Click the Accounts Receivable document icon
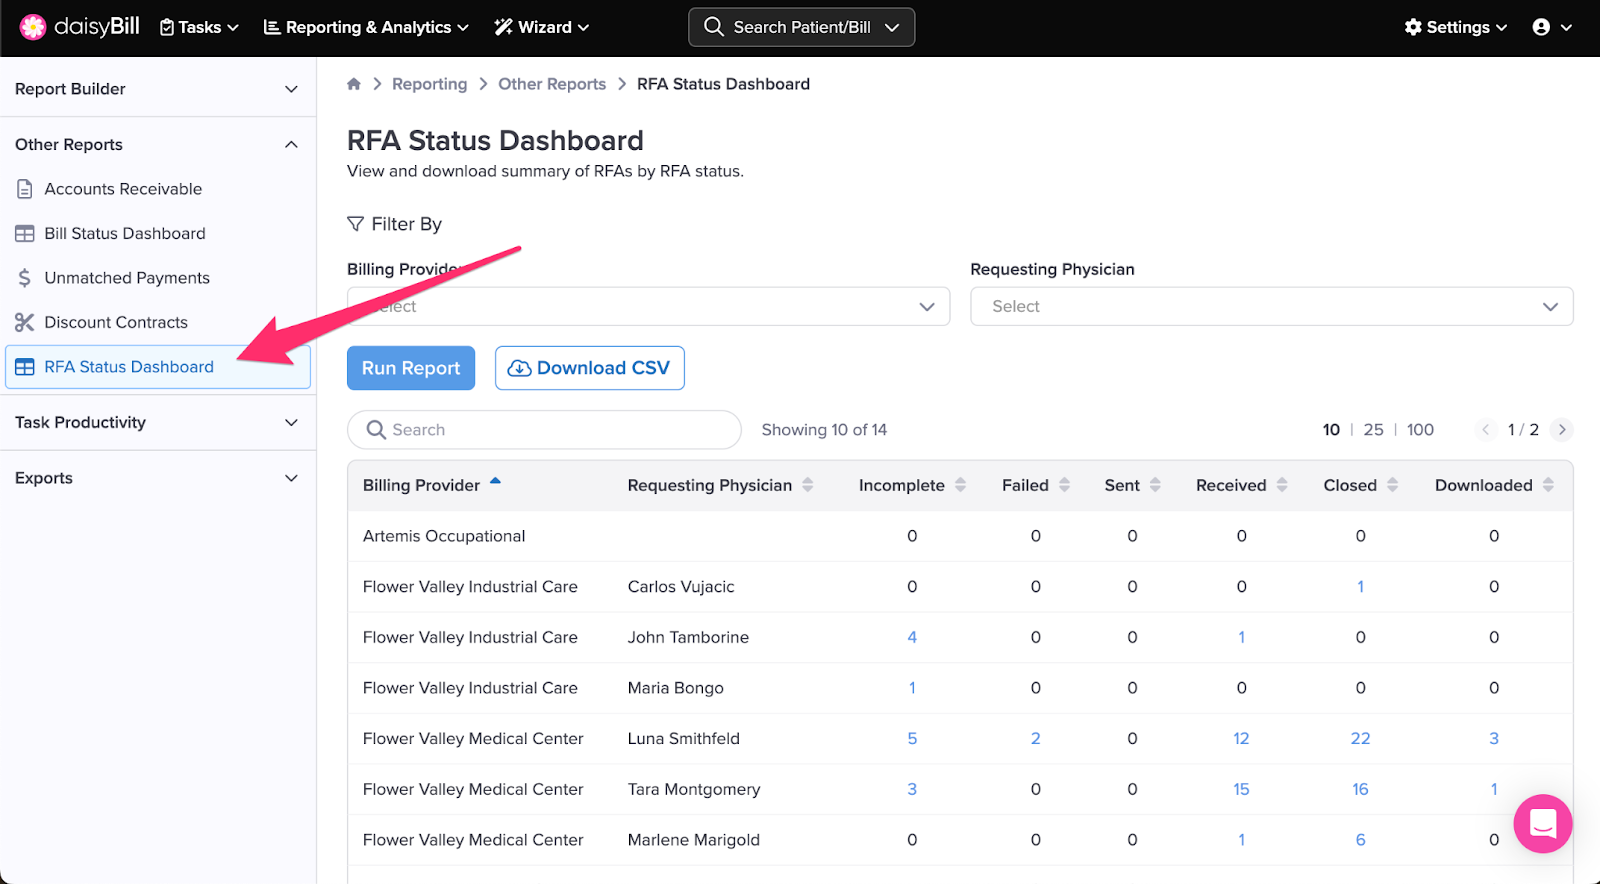This screenshot has width=1600, height=884. 25,189
